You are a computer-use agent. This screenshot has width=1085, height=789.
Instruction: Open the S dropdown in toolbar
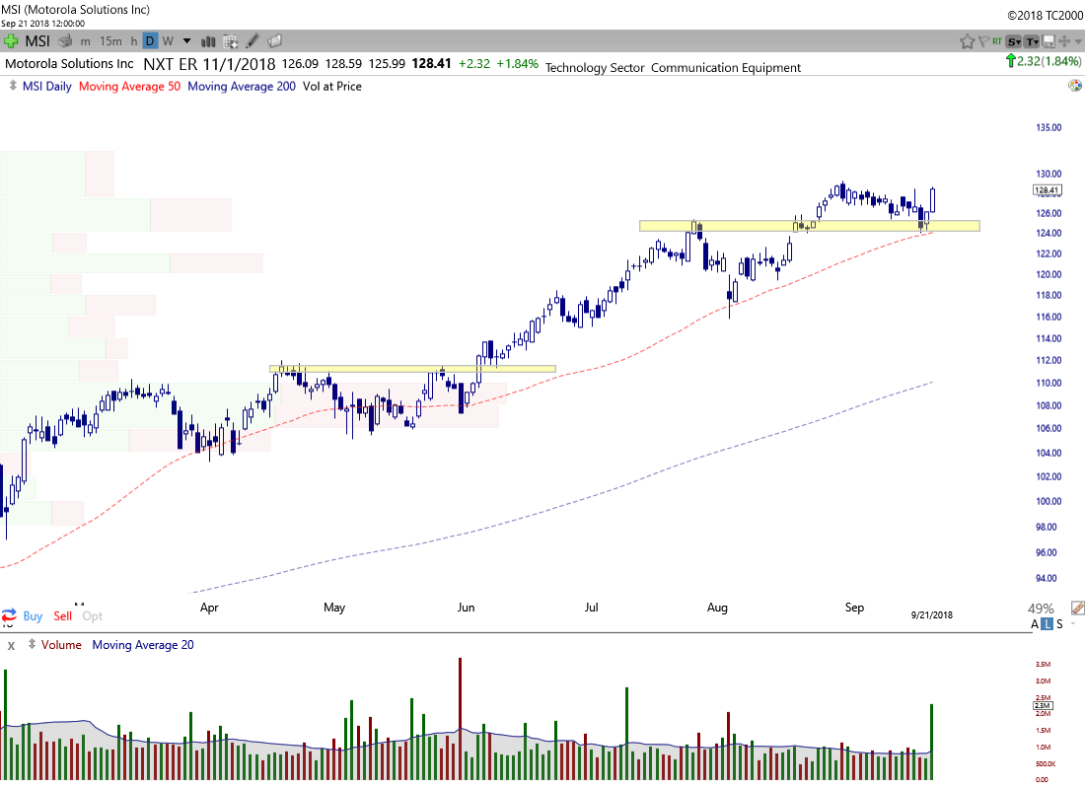(1014, 41)
